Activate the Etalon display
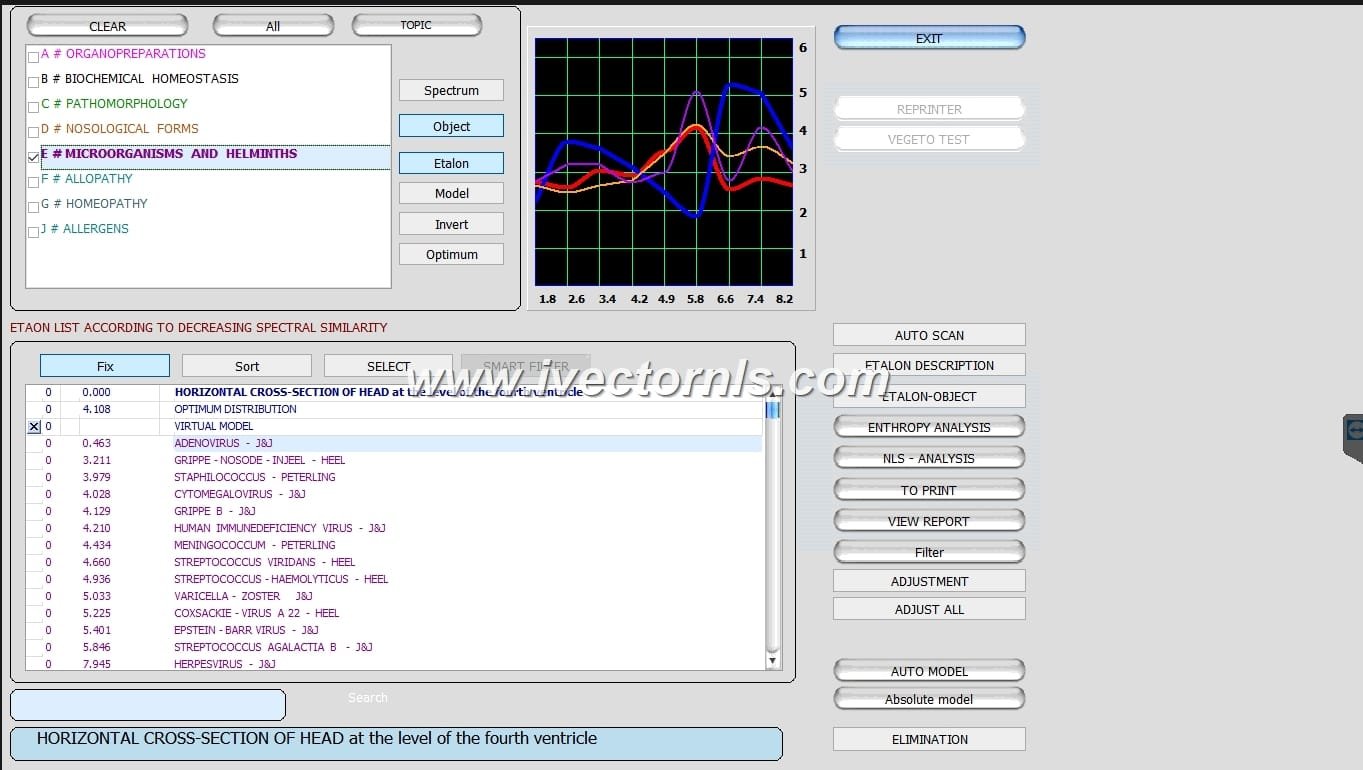Image resolution: width=1363 pixels, height=770 pixels. point(451,162)
